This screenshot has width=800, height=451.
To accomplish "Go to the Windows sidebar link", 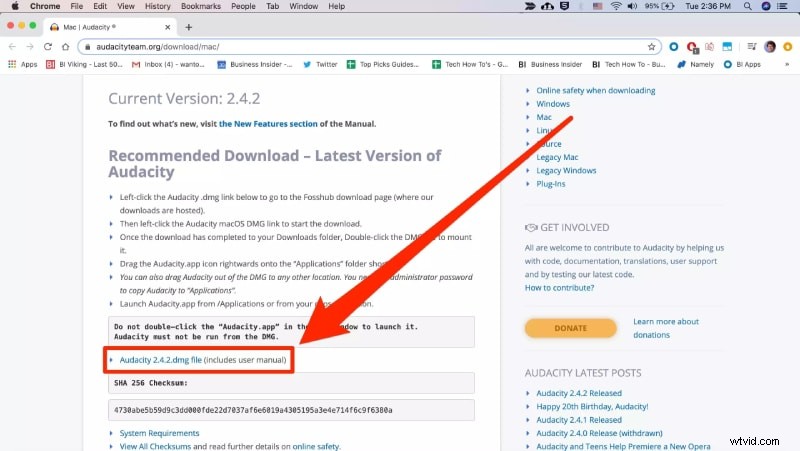I will click(553, 104).
